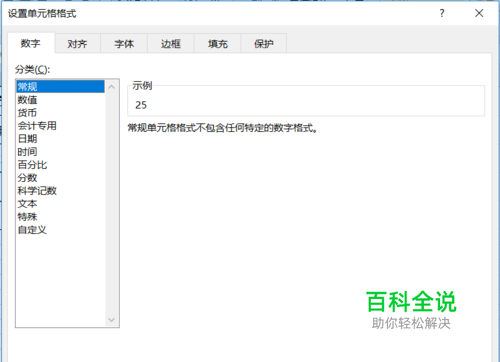Close the 设置单元格格式 dialog

point(479,13)
